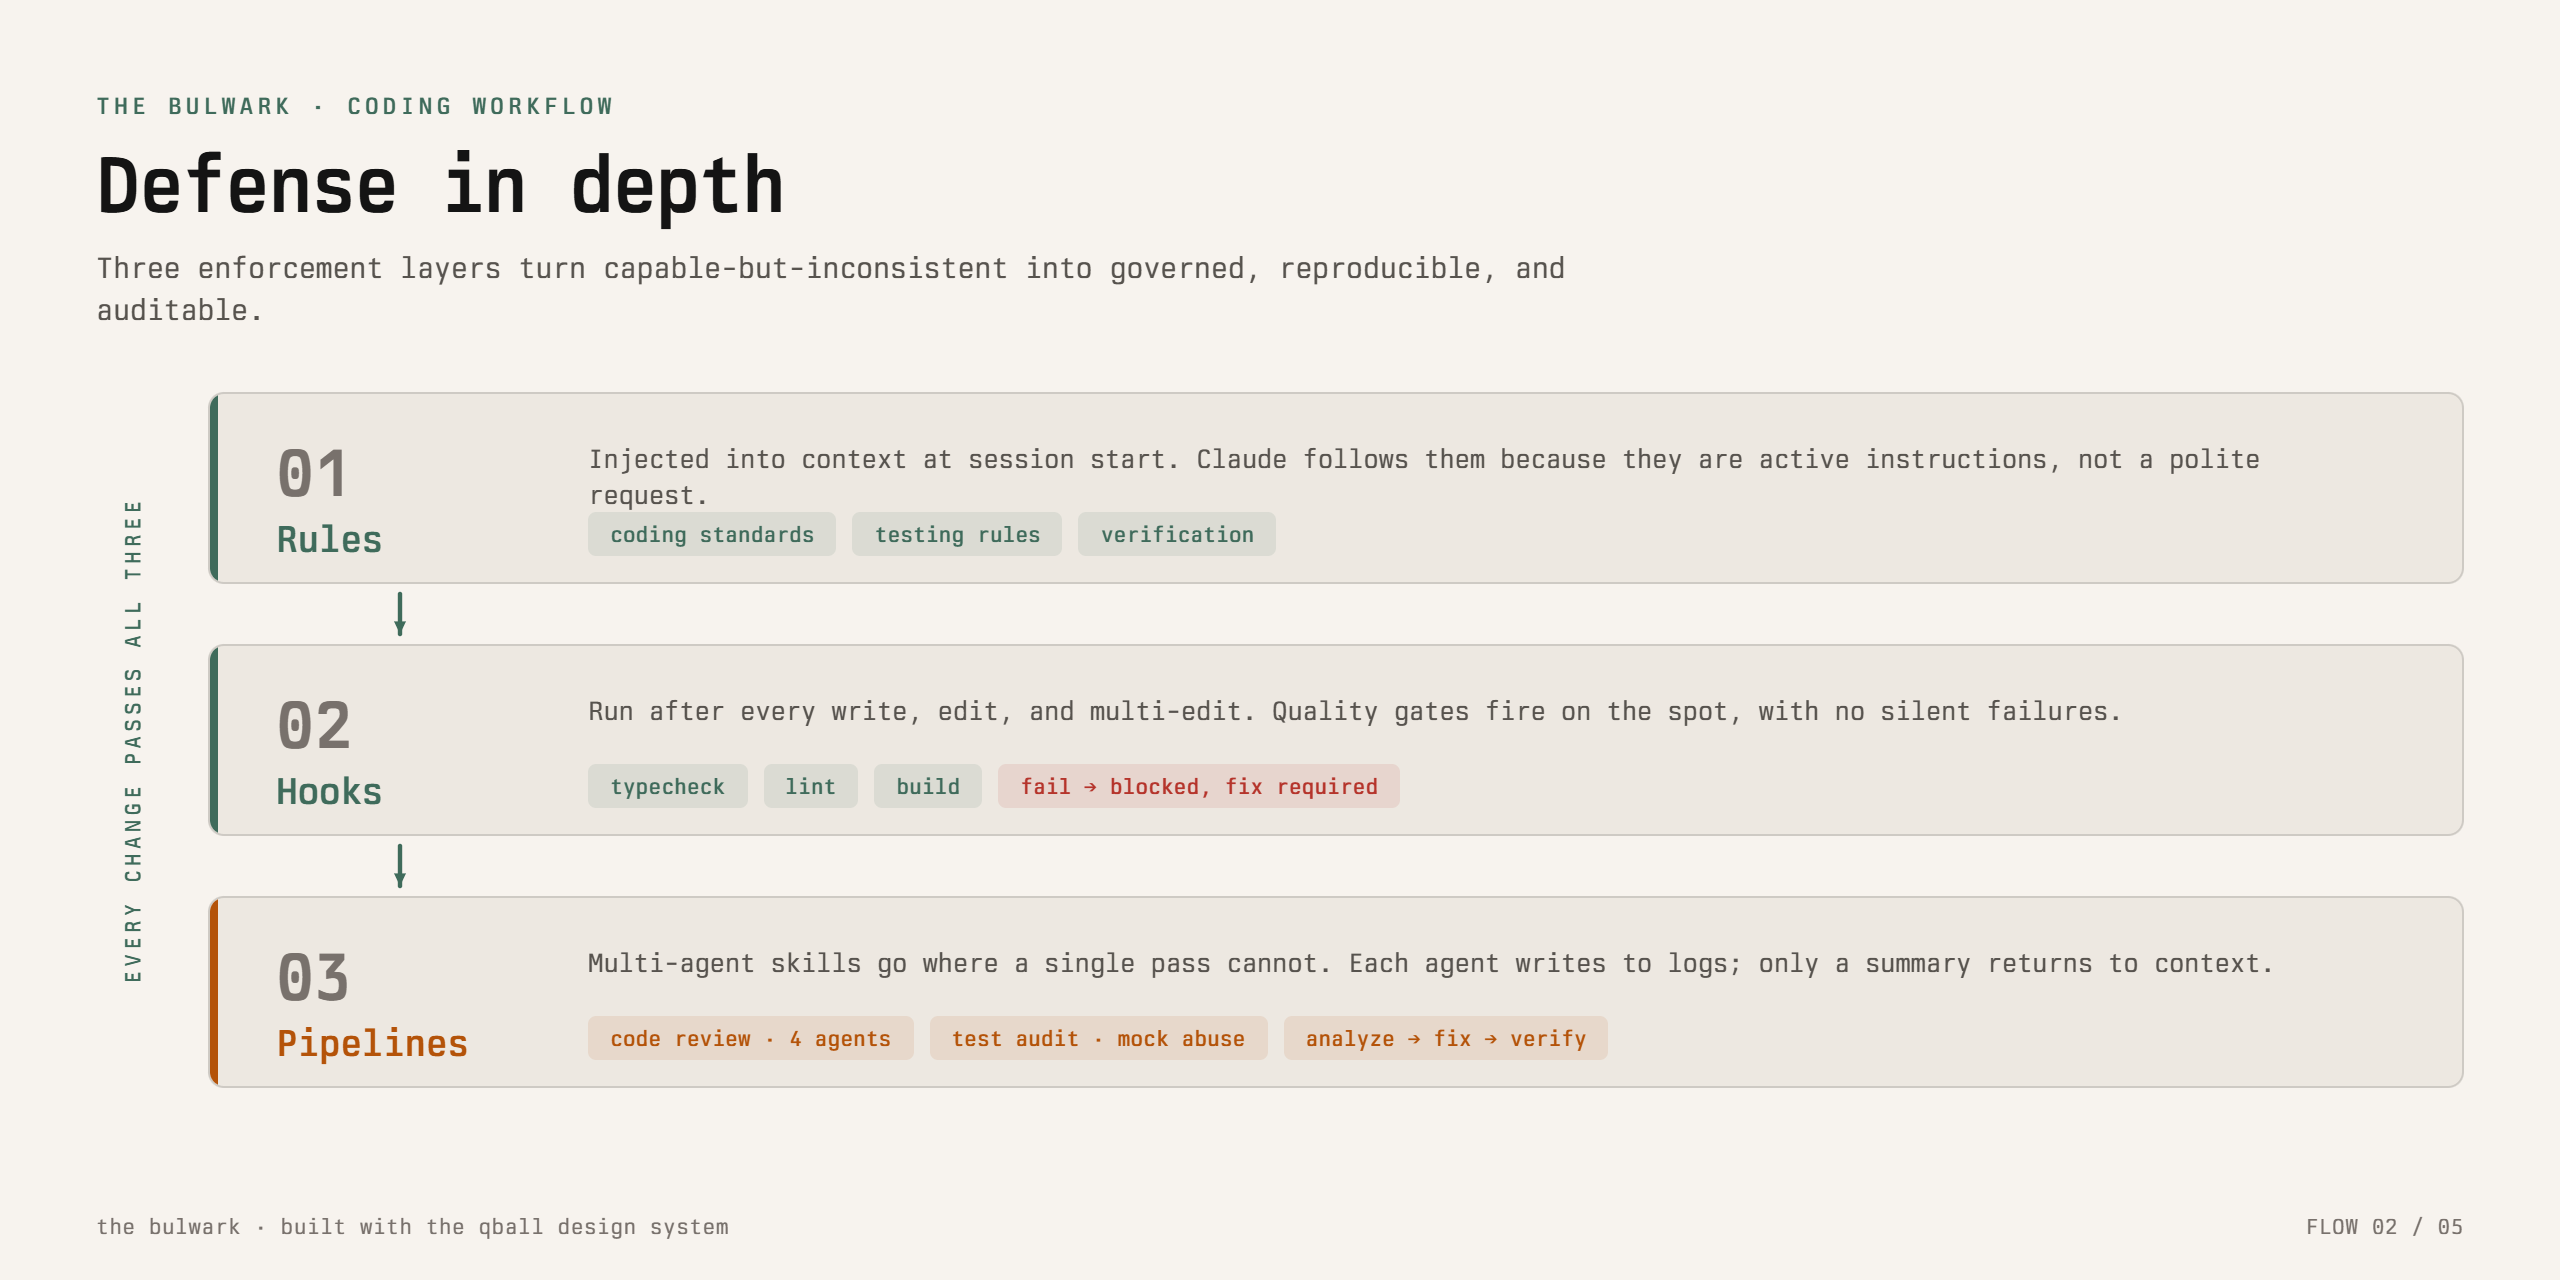Image resolution: width=2560 pixels, height=1280 pixels.
Task: Select the 'testing rules' tag
Action: (957, 535)
